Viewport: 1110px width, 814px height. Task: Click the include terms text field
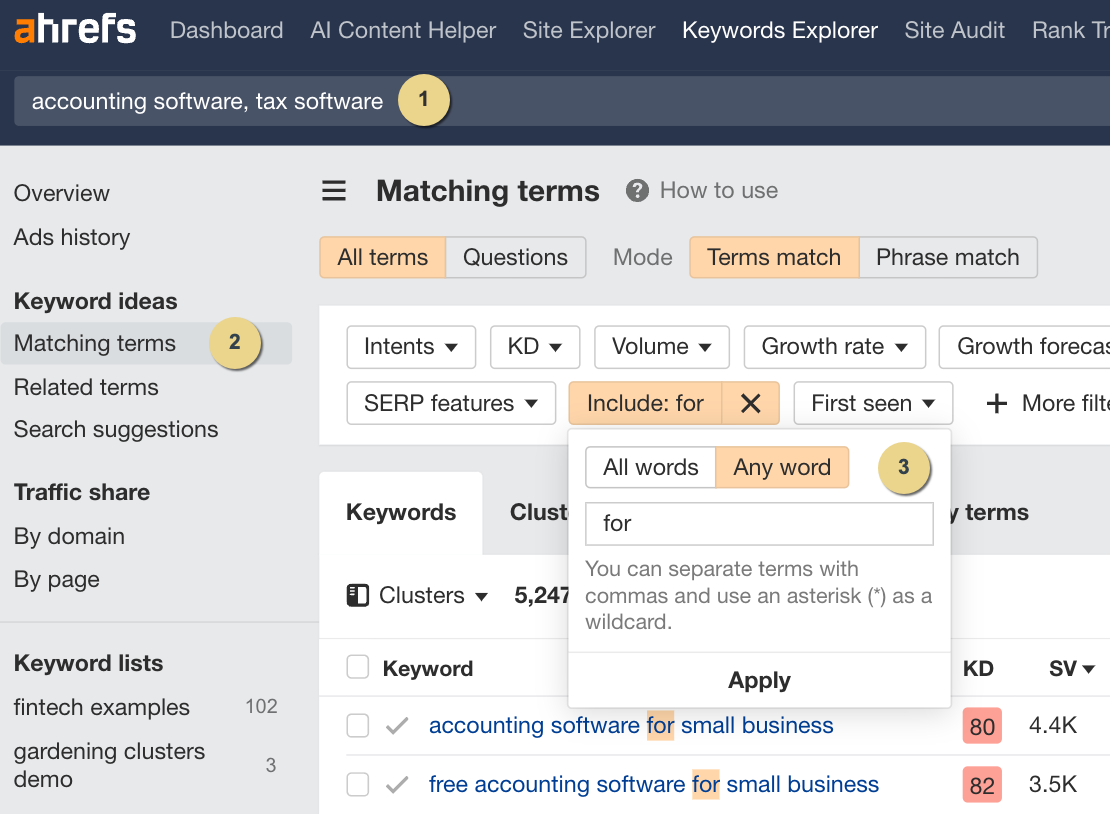[759, 524]
